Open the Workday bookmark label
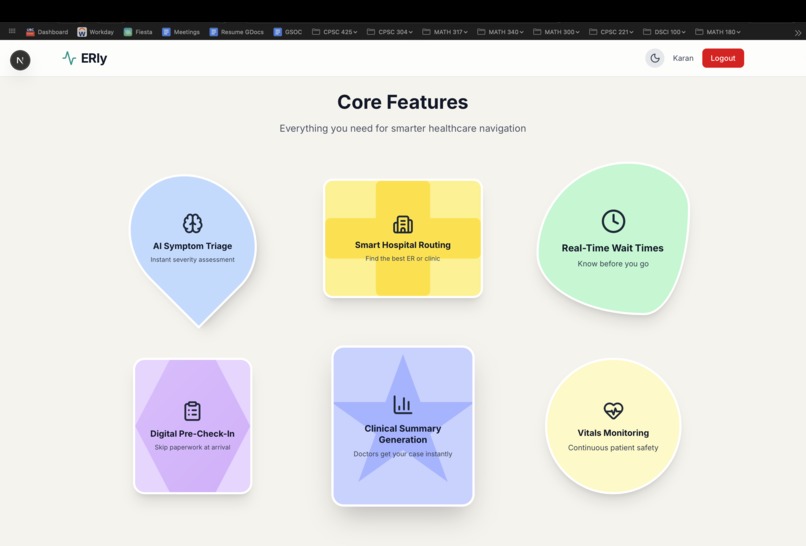Viewport: 806px width, 546px height. 101,32
